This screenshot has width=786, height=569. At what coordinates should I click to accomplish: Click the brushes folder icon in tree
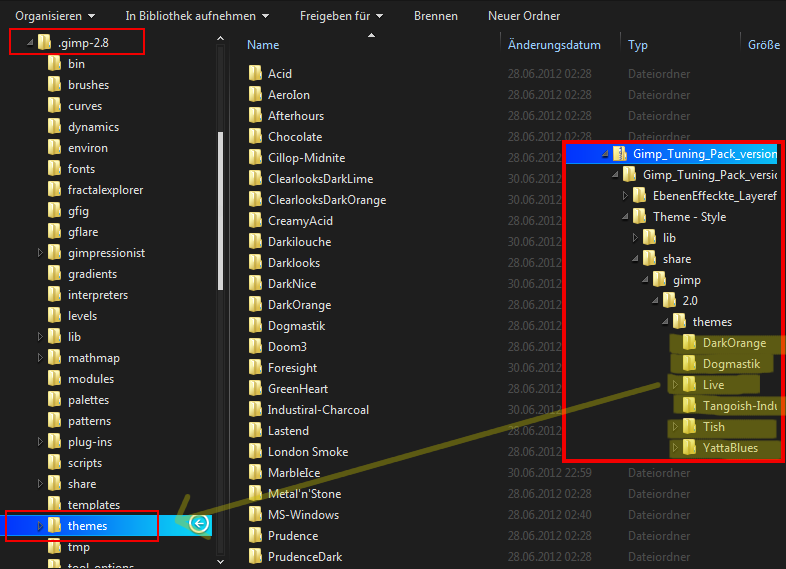coord(54,85)
